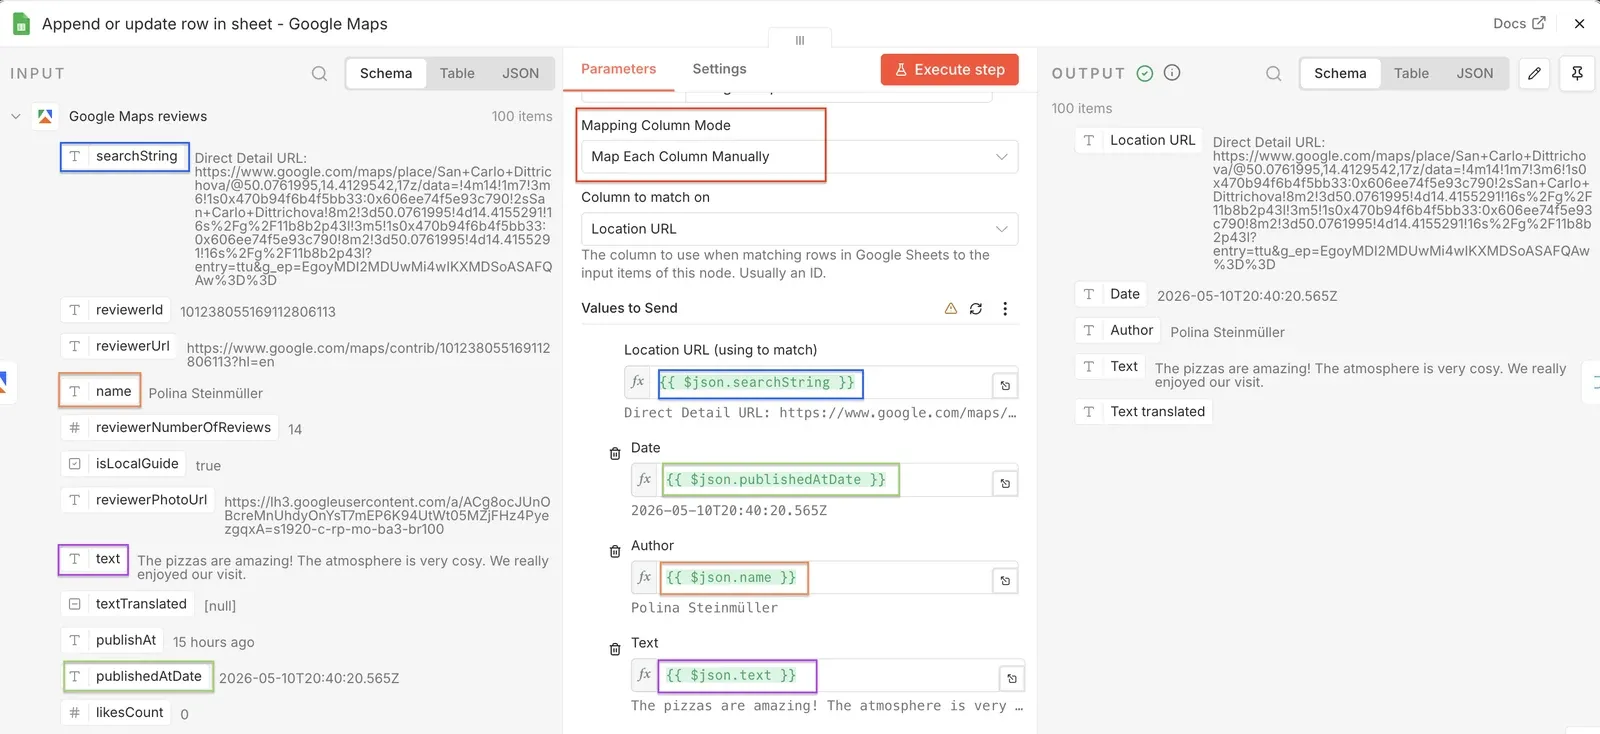Click the Google Maps reviews node icon
Image resolution: width=1600 pixels, height=734 pixels.
45,116
